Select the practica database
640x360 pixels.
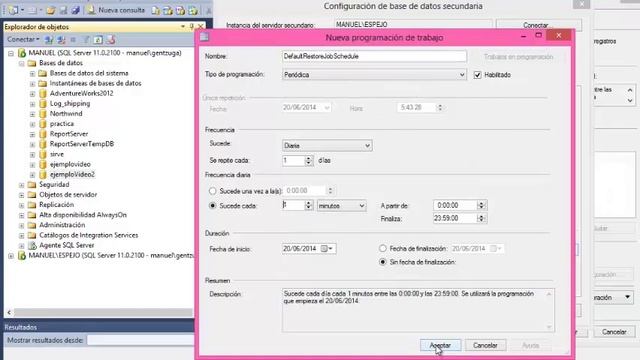coord(62,124)
